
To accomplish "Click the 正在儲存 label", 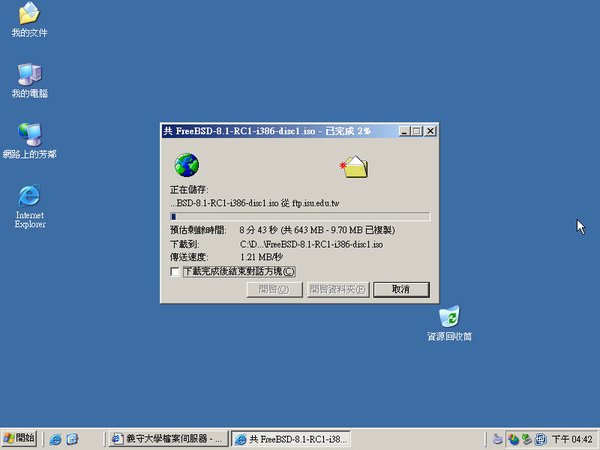I will 189,190.
